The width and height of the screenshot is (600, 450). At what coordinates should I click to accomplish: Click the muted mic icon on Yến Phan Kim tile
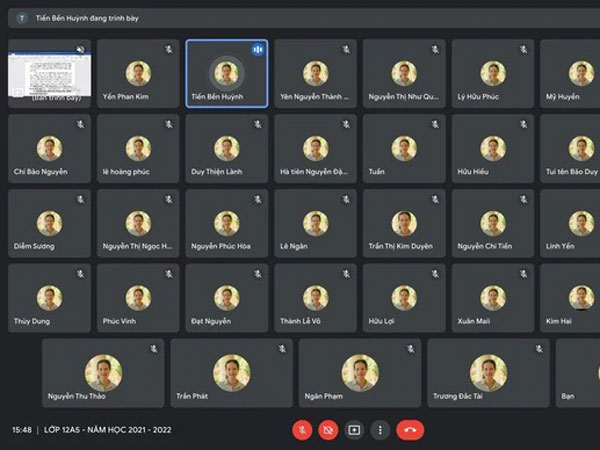[x=169, y=49]
